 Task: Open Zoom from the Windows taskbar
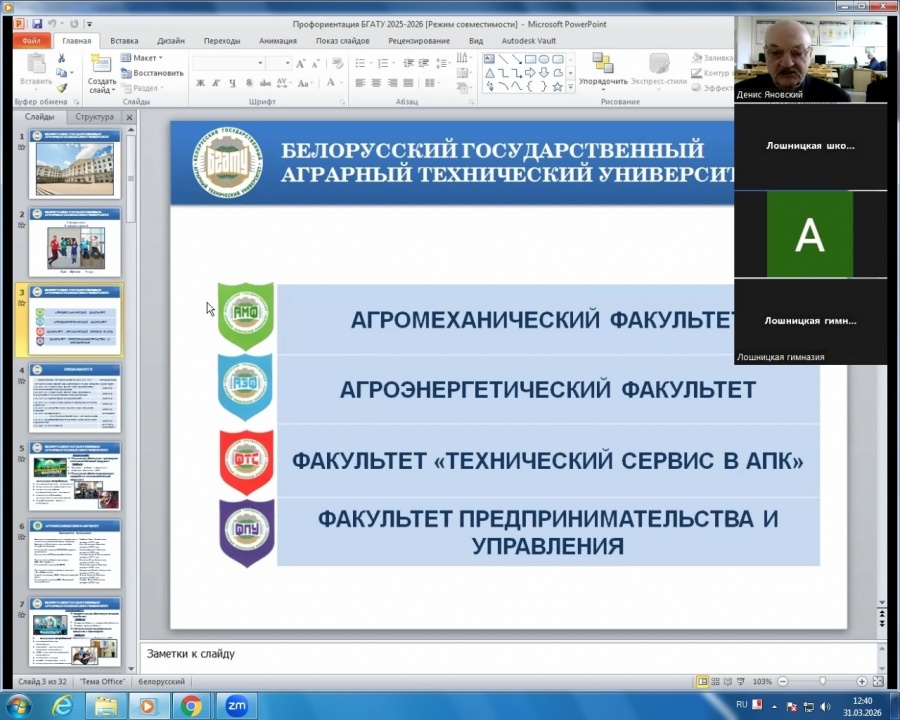pyautogui.click(x=237, y=706)
